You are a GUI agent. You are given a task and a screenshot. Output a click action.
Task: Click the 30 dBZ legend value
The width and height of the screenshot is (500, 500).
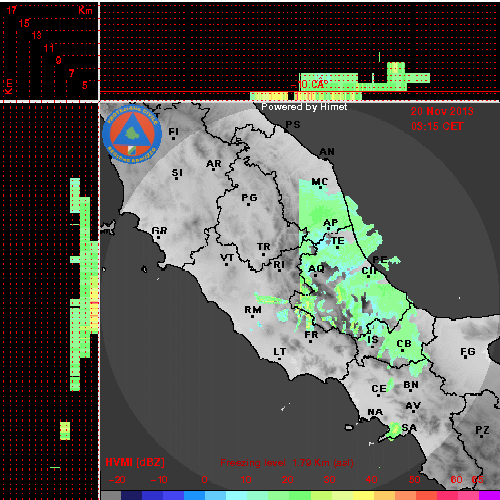(x=329, y=480)
